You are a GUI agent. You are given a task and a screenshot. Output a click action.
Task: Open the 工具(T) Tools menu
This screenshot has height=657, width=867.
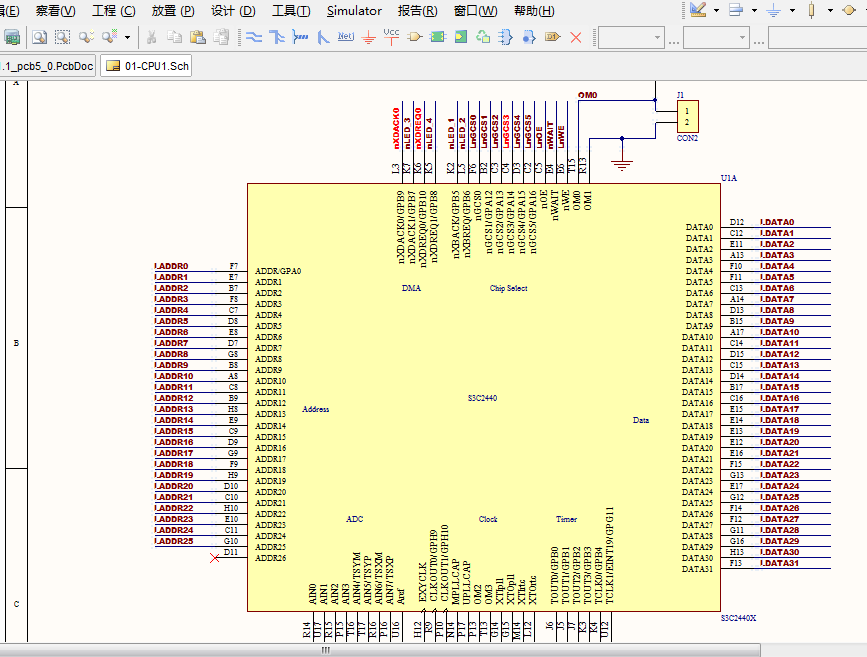[291, 11]
